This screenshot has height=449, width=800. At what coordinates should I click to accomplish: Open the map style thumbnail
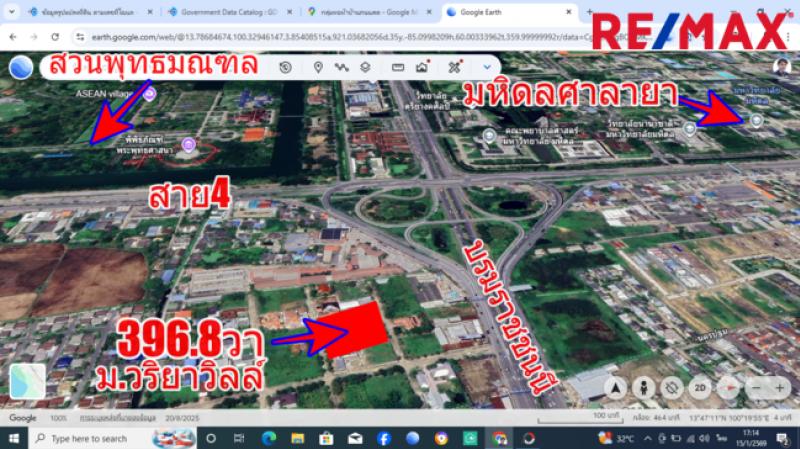pyautogui.click(x=28, y=381)
